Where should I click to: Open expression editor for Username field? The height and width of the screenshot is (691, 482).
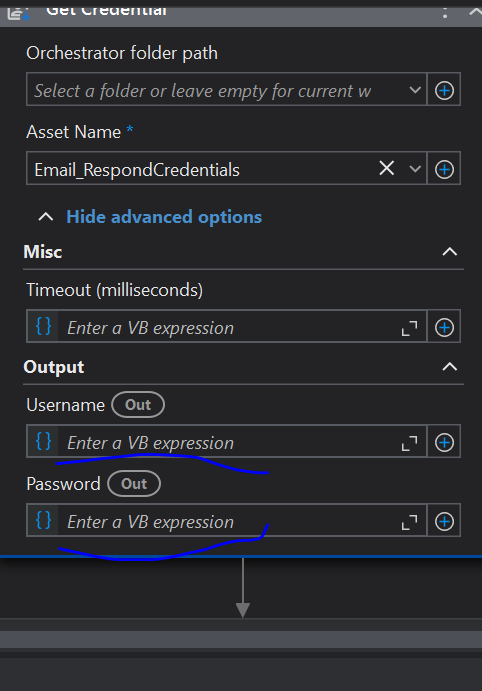[x=409, y=443]
